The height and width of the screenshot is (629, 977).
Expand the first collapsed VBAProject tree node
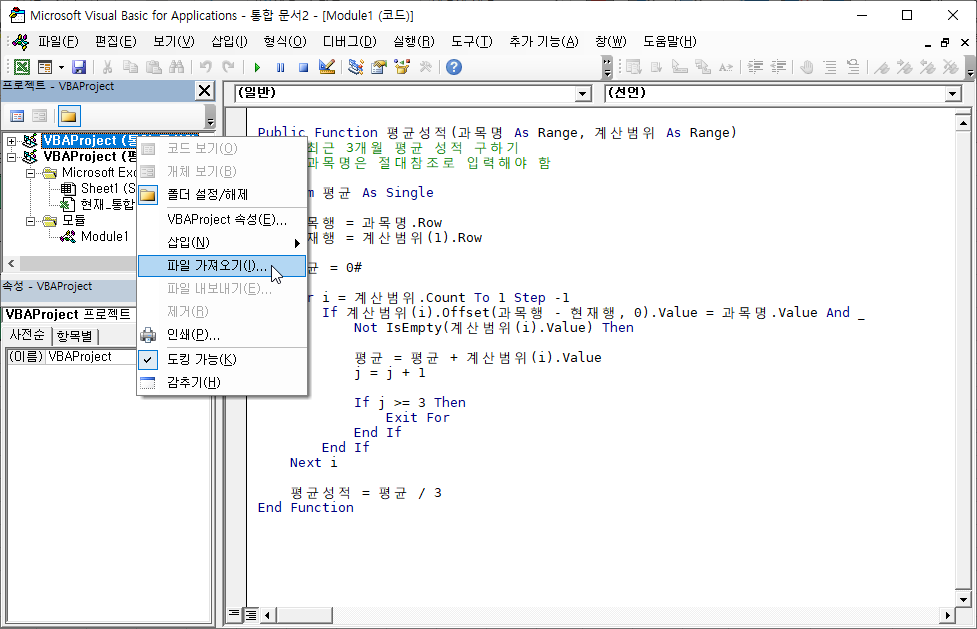[x=11, y=141]
